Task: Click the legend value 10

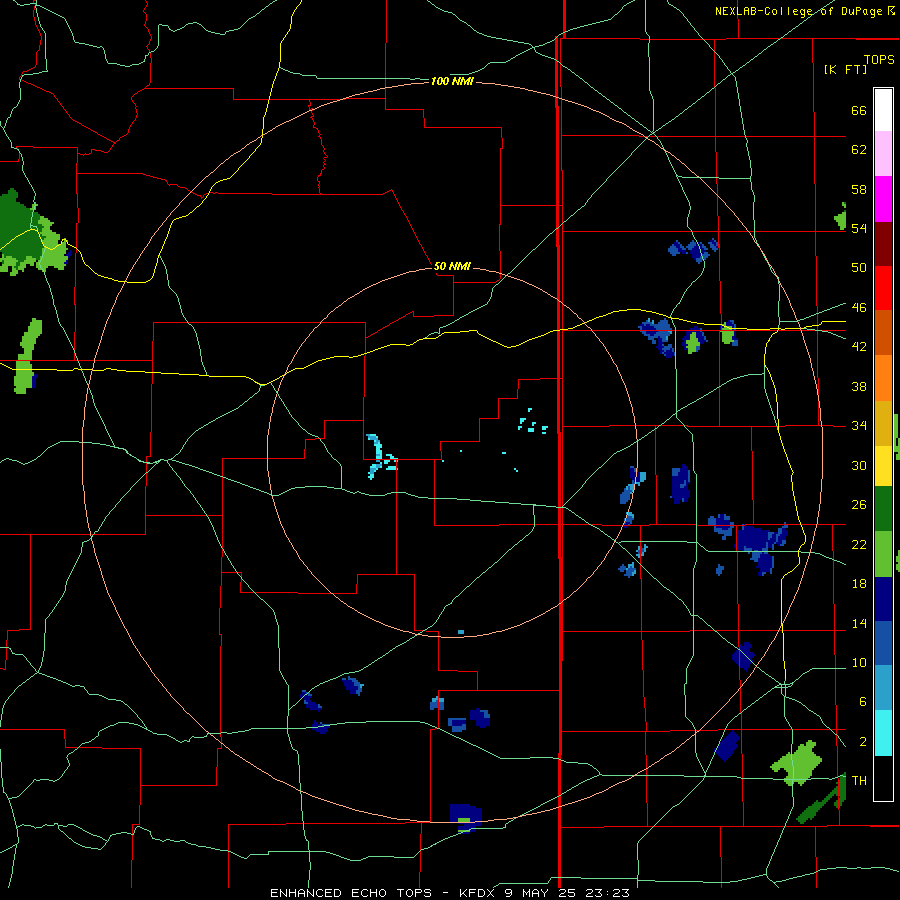Action: (x=859, y=663)
